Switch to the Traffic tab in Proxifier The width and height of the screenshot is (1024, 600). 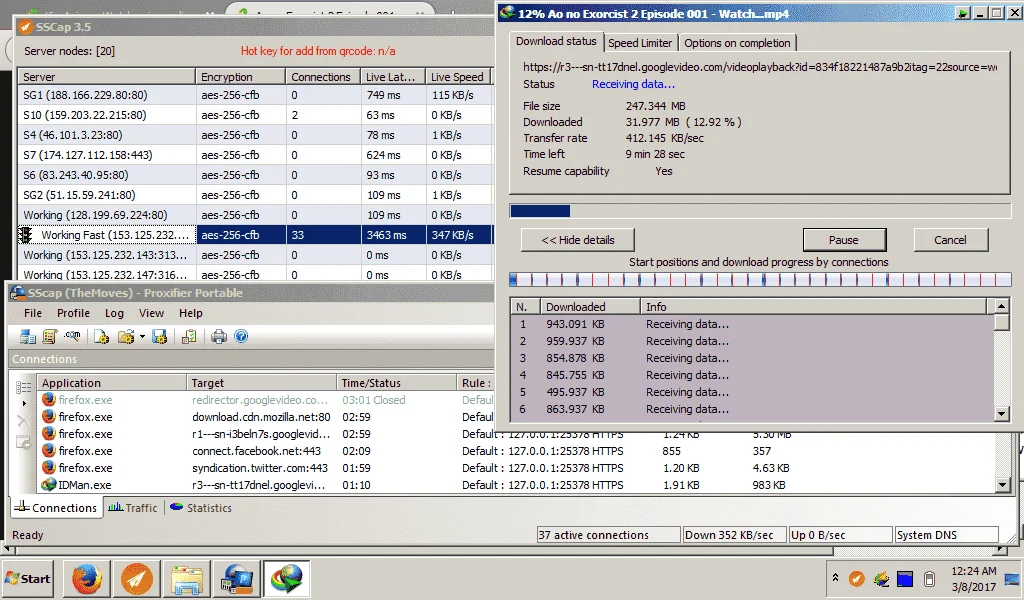[x=133, y=508]
